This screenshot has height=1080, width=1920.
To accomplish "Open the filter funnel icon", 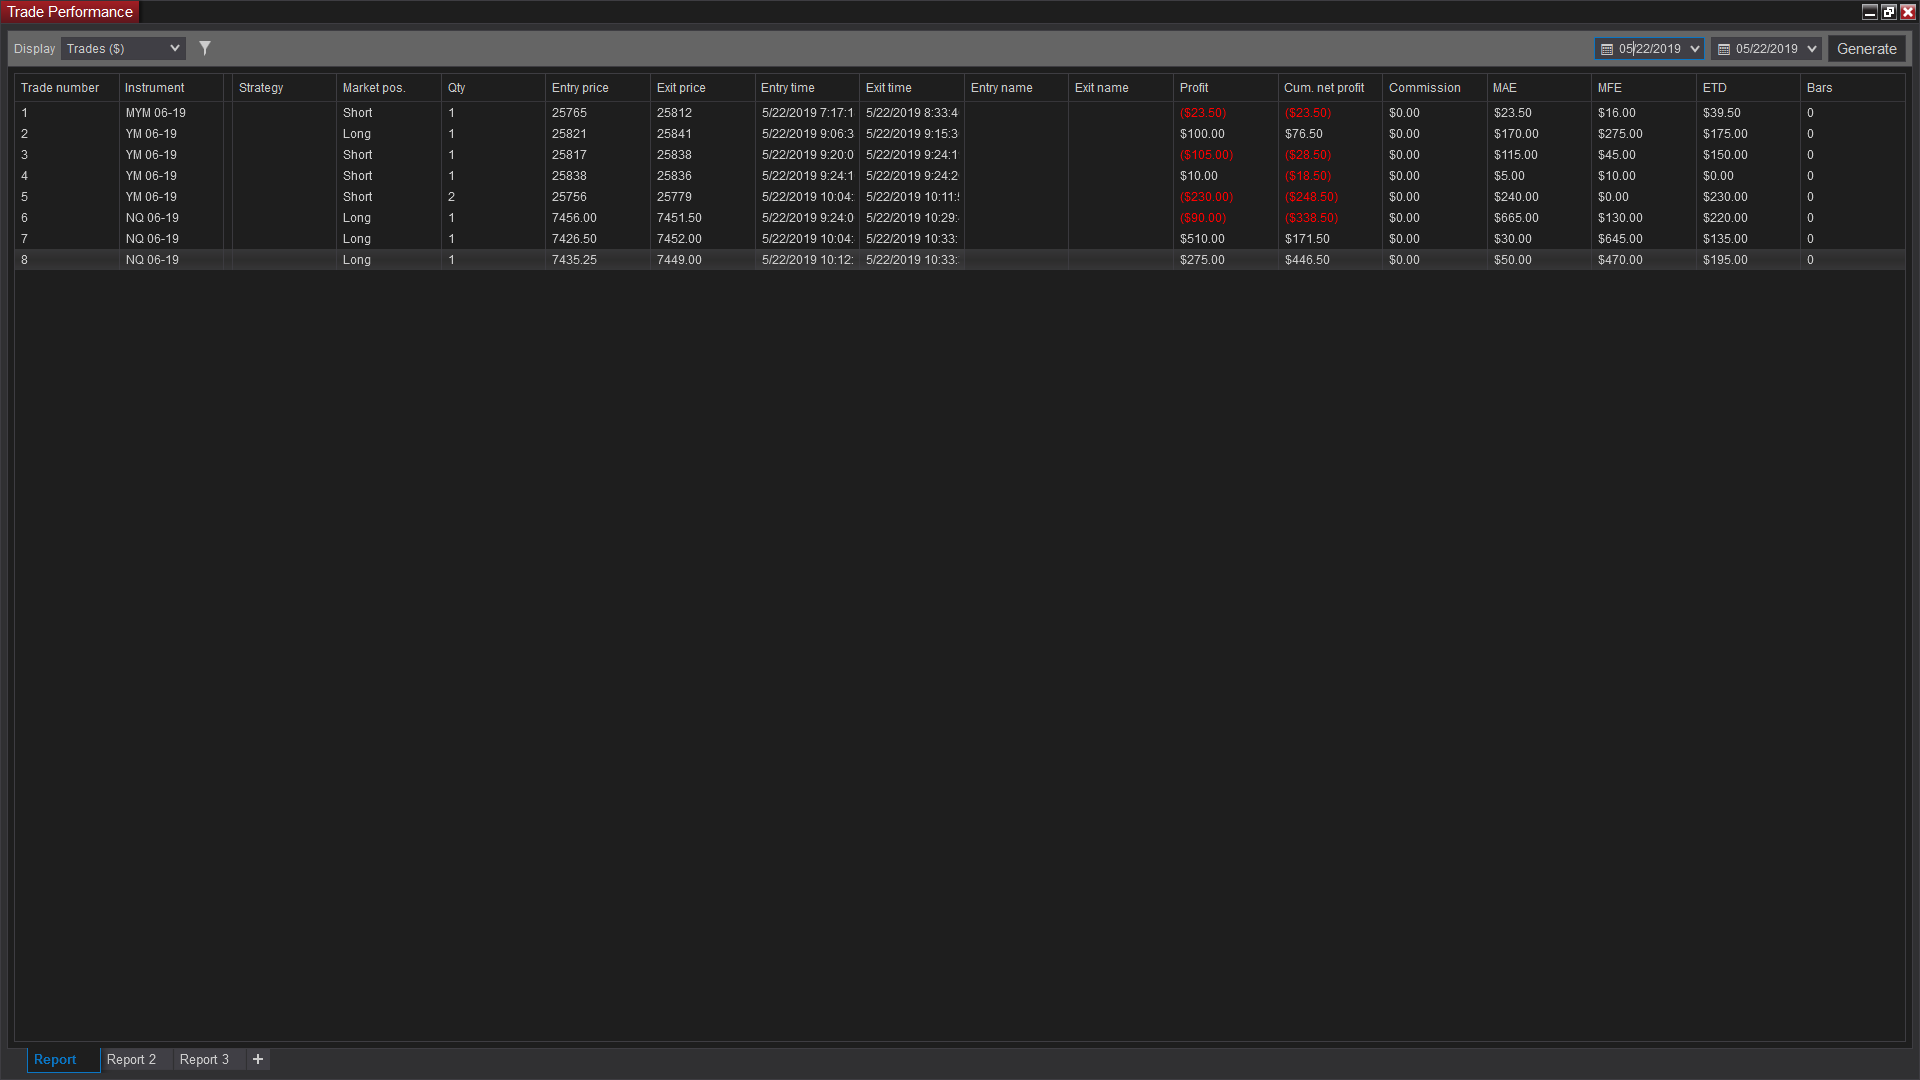I will tap(205, 48).
